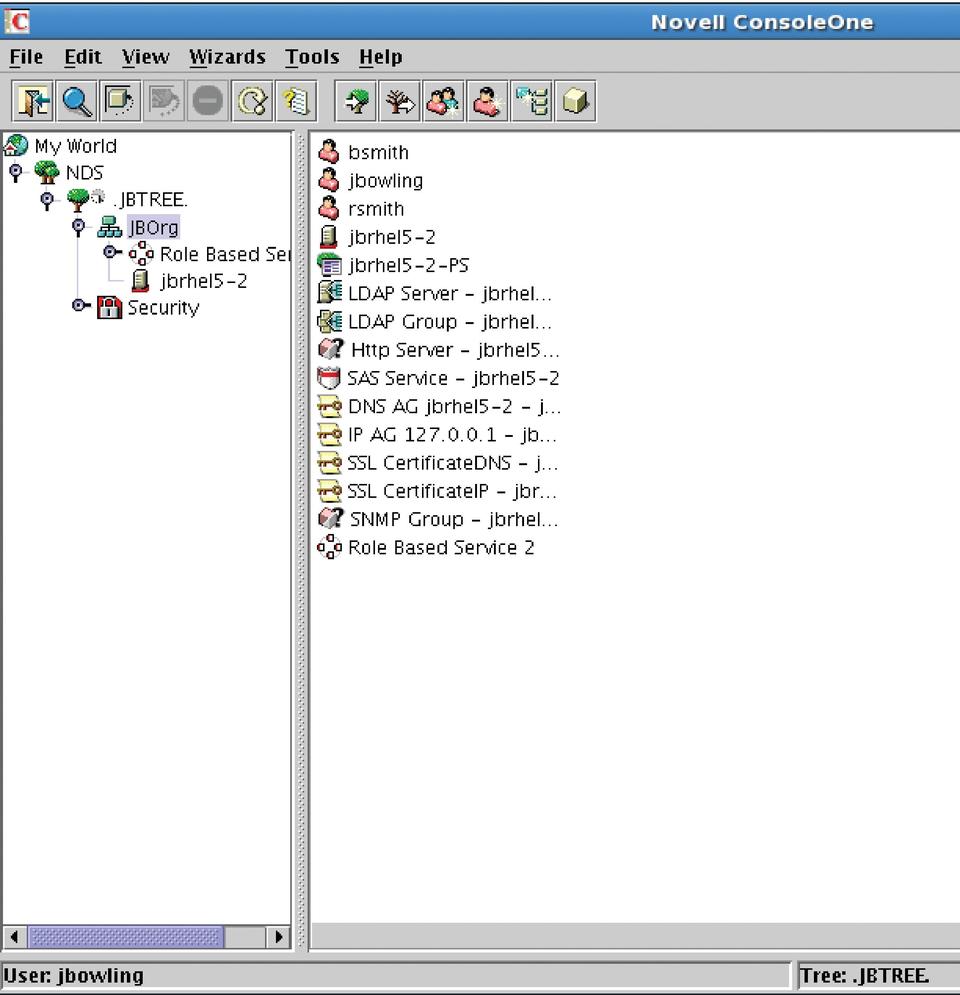Collapse the NDS tree node
Image resolution: width=960 pixels, height=995 pixels.
16,173
